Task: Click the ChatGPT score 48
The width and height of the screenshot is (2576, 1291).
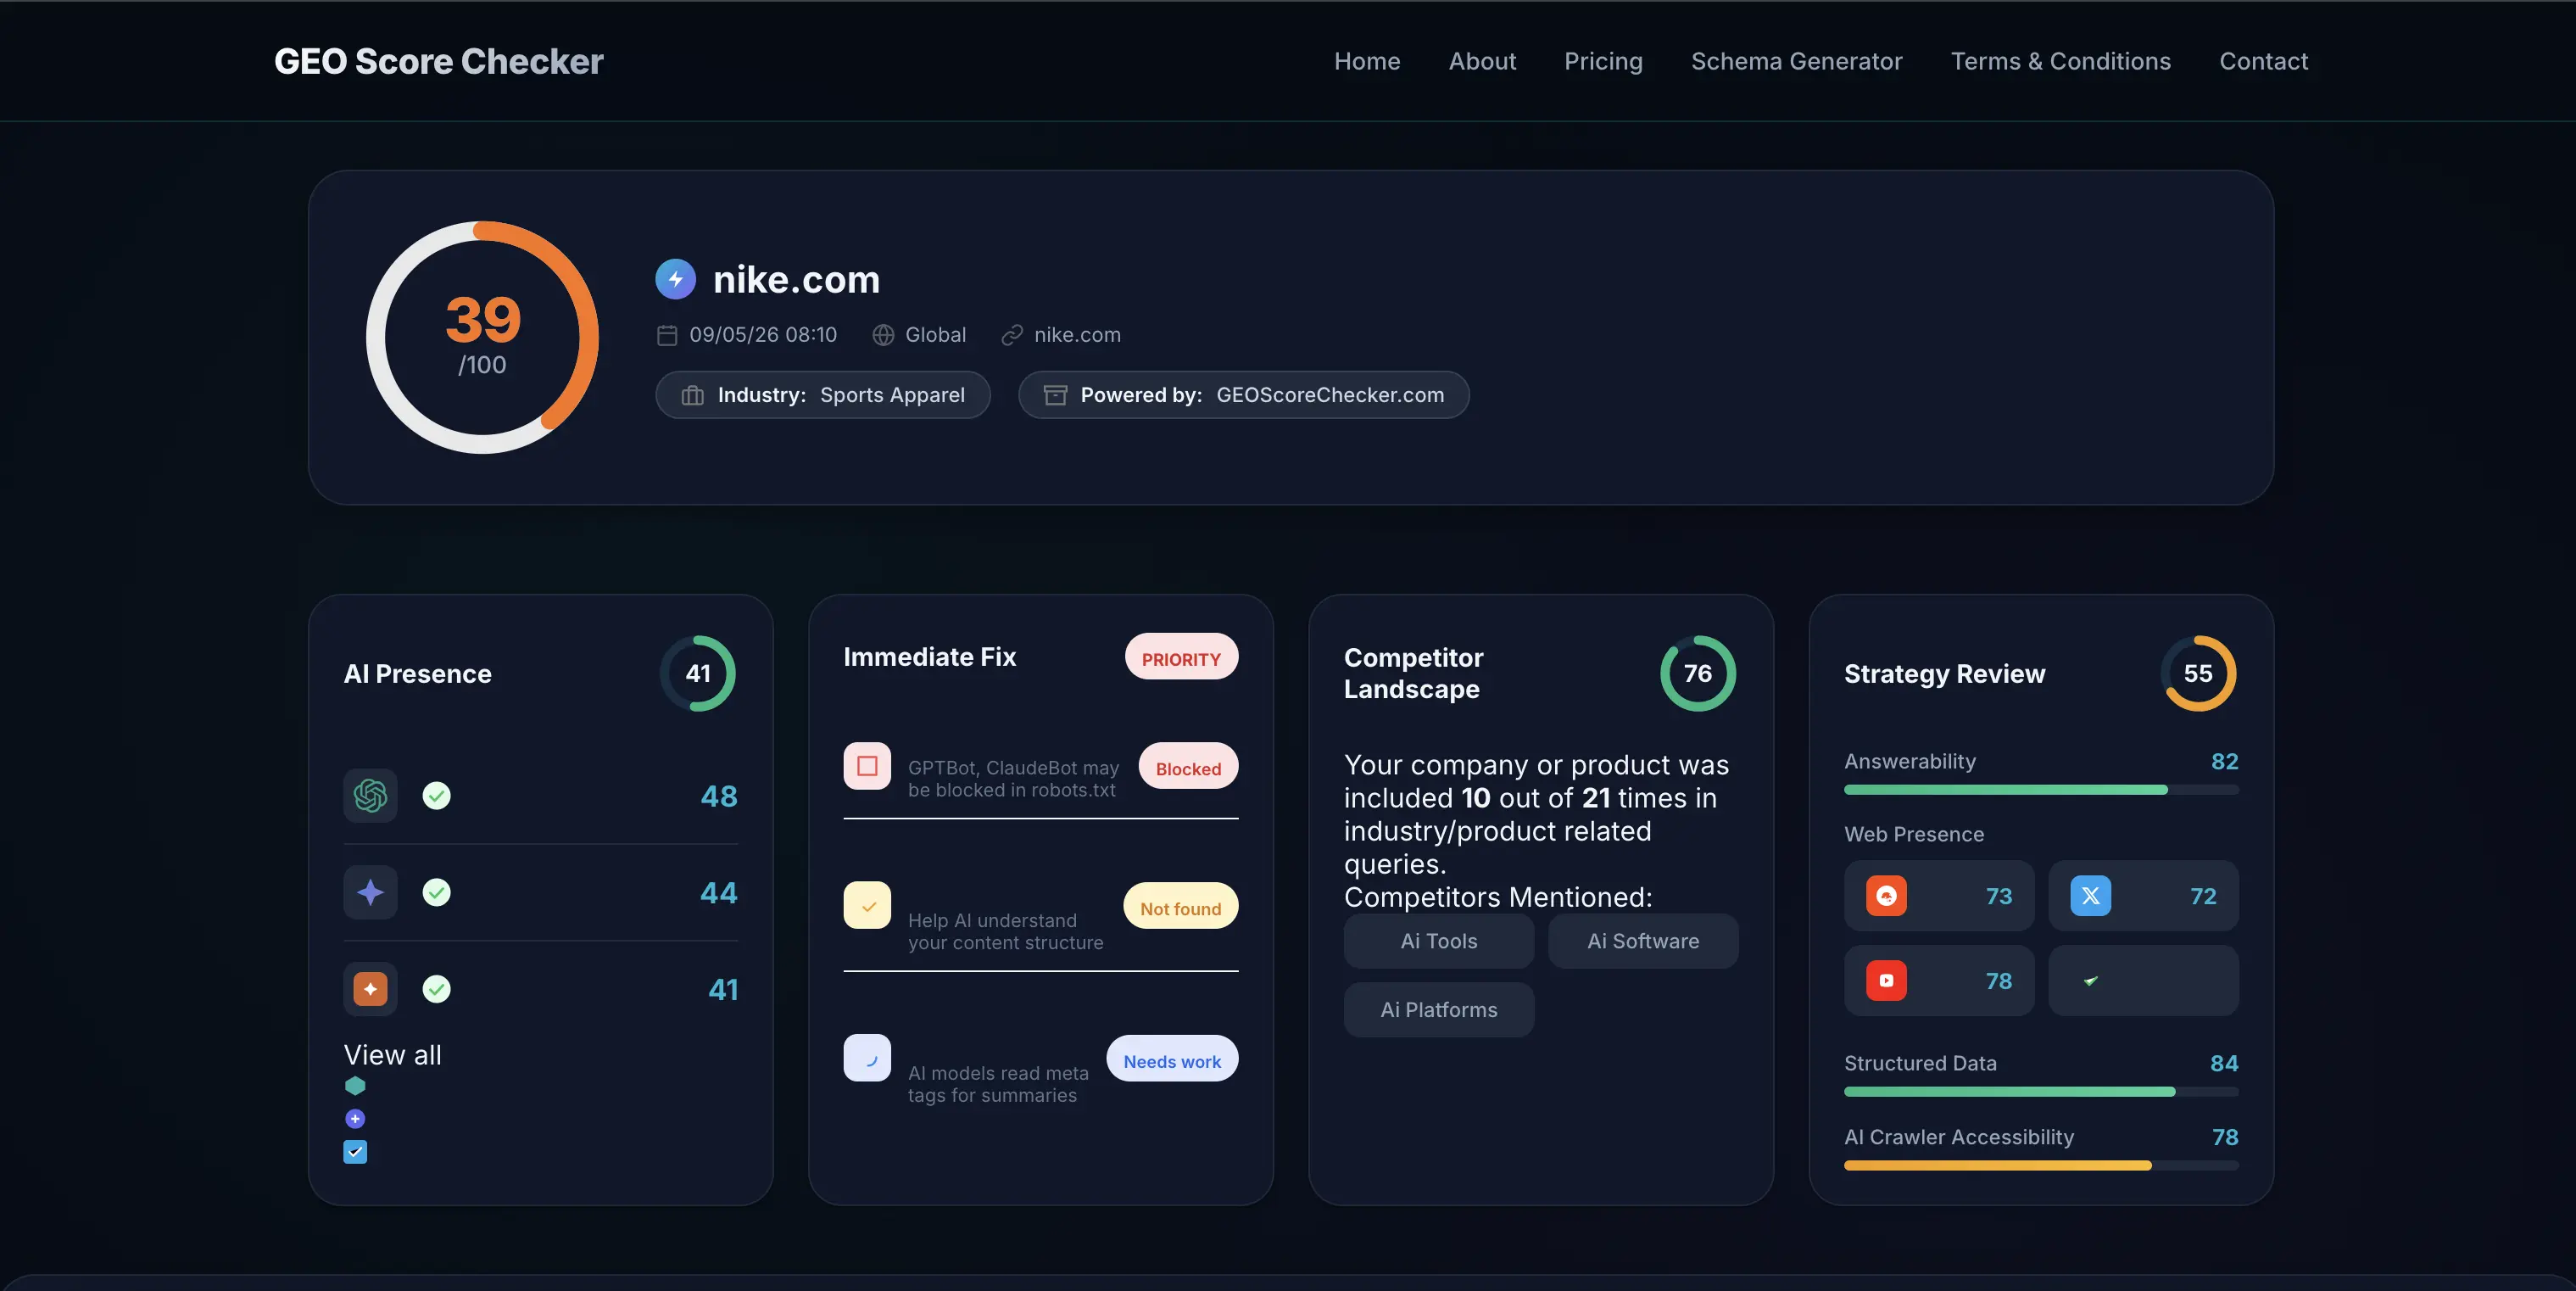Action: click(x=718, y=796)
